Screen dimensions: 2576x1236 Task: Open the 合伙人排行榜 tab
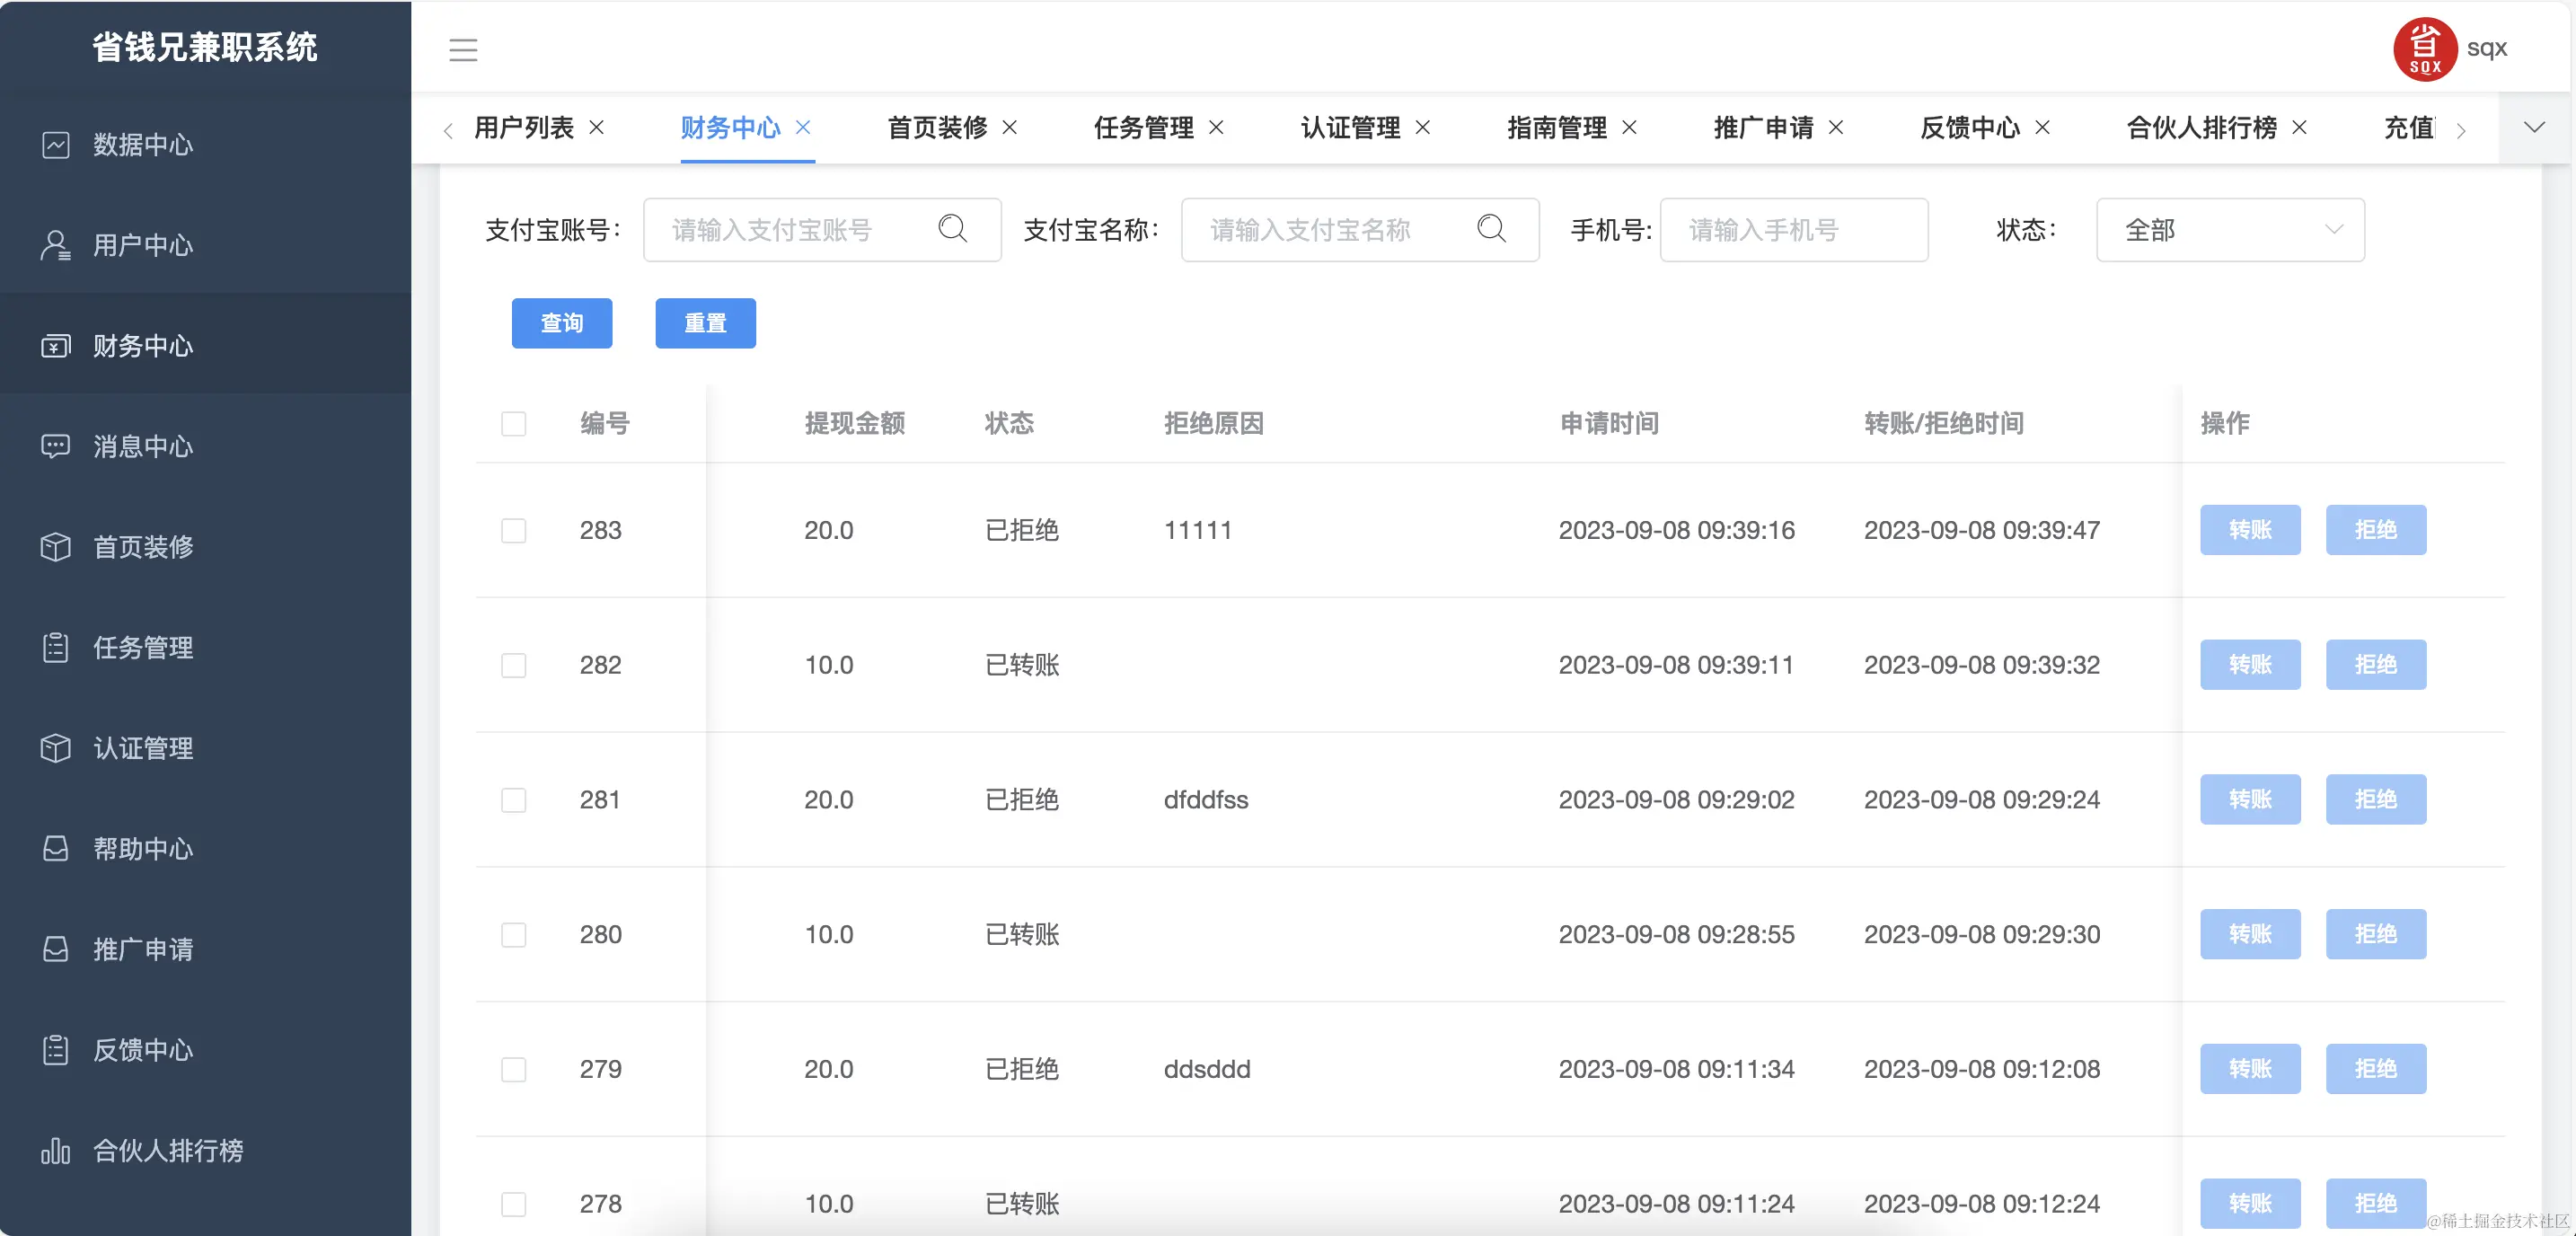pyautogui.click(x=2201, y=127)
